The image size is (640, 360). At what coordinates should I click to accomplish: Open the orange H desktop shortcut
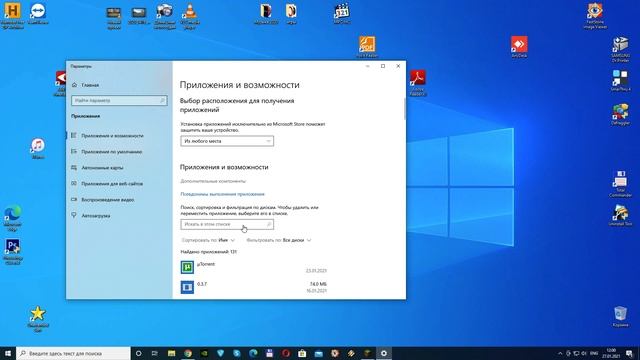(12, 15)
